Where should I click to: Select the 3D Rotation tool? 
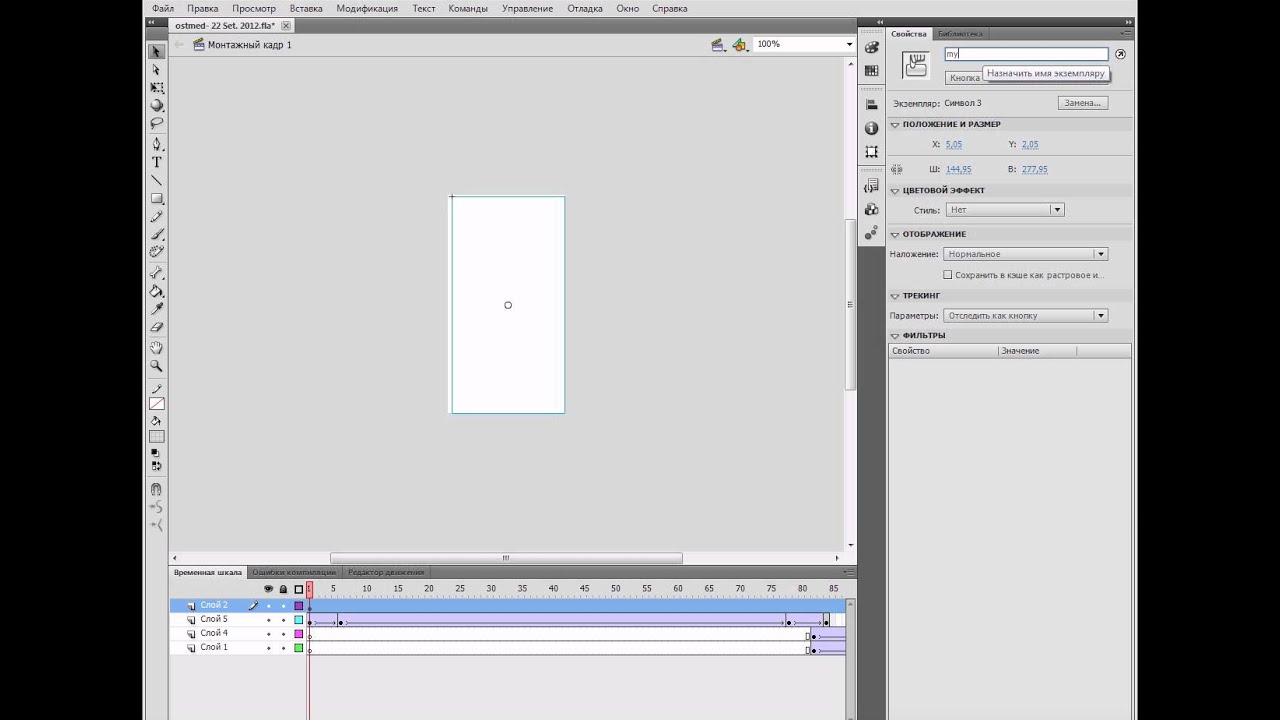[157, 106]
